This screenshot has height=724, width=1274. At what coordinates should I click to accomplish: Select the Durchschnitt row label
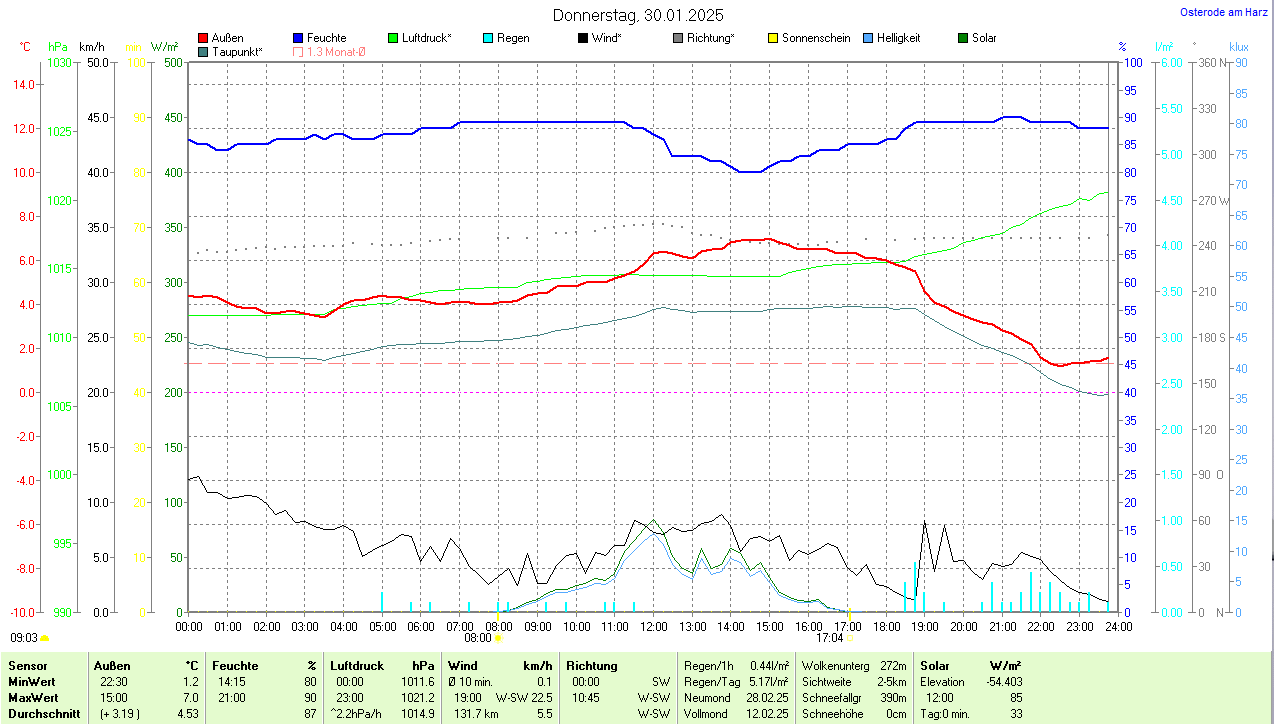click(41, 714)
